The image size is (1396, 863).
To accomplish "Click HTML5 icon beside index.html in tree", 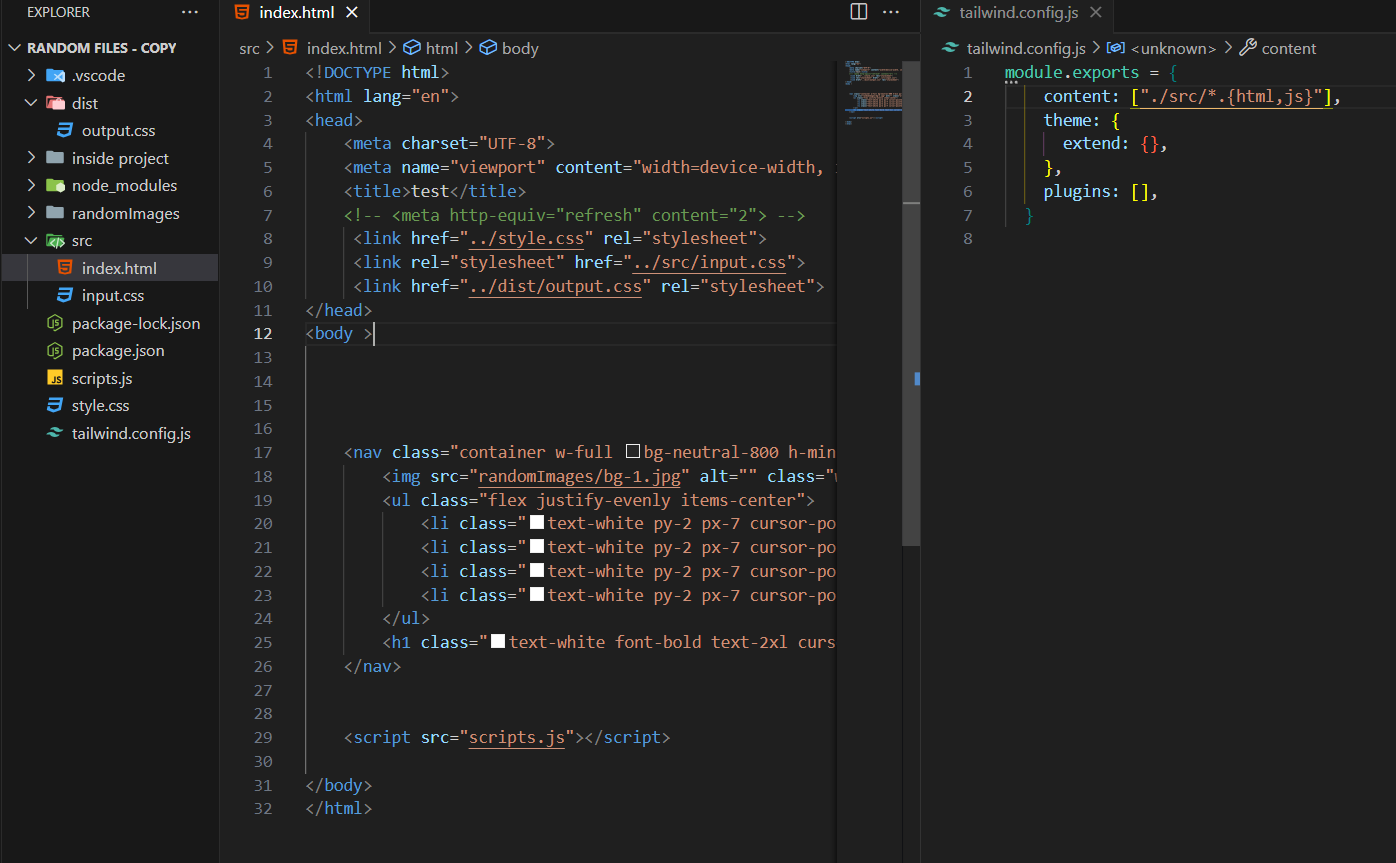I will coord(65,268).
